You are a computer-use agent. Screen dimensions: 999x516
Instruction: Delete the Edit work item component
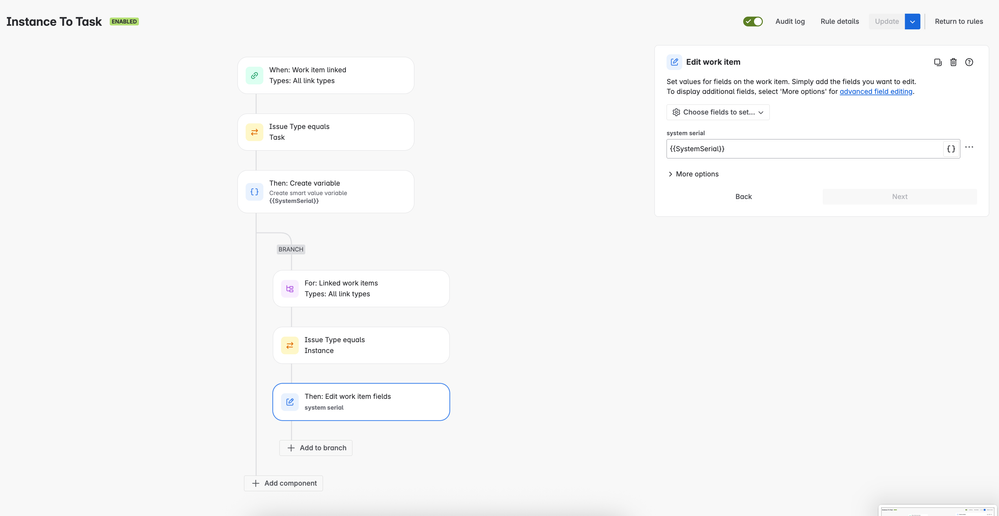[953, 62]
